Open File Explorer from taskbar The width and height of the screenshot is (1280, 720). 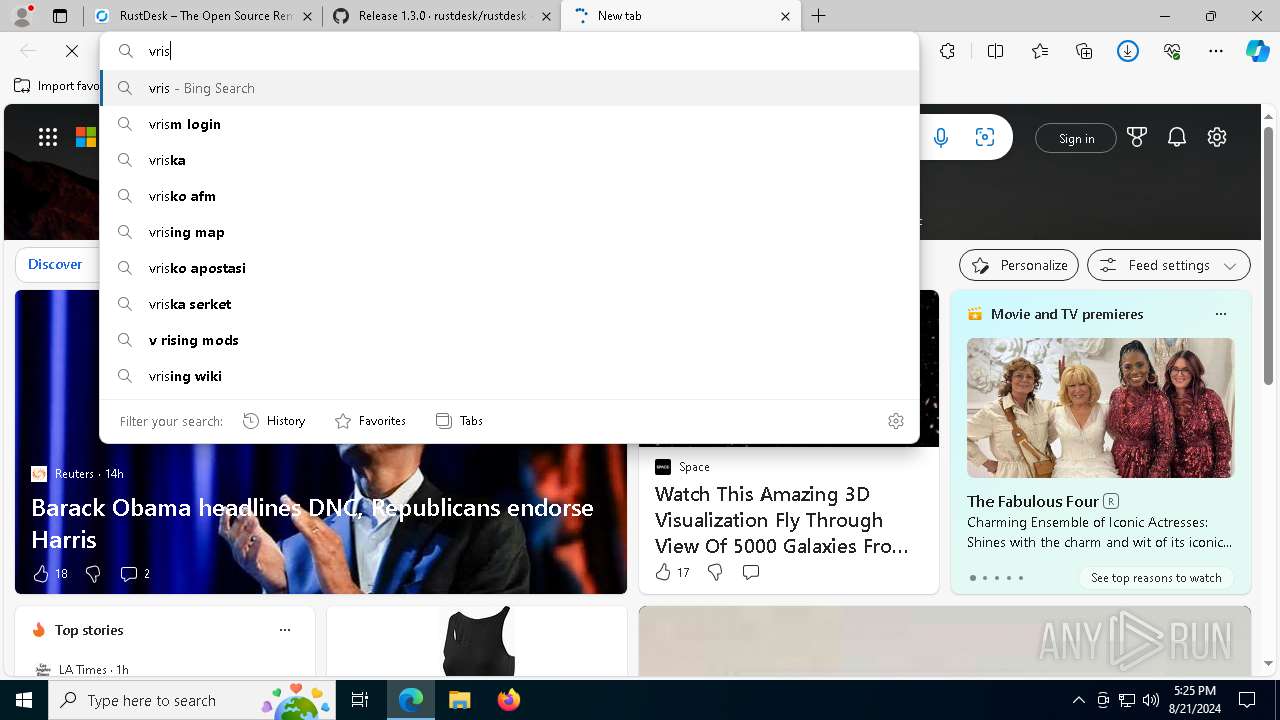point(459,700)
